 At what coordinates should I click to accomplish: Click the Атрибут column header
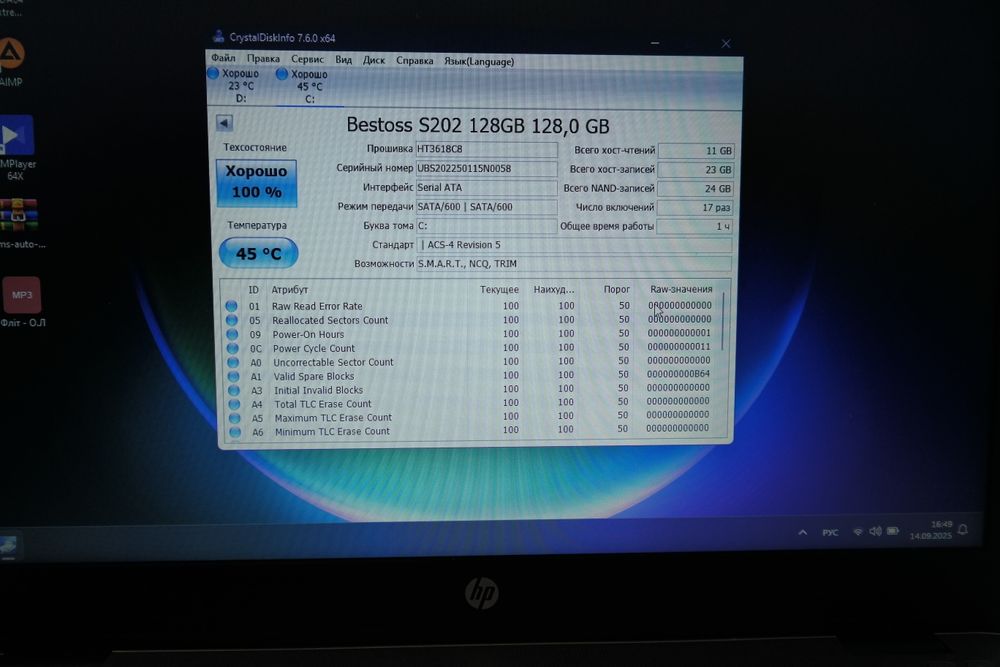click(x=290, y=290)
